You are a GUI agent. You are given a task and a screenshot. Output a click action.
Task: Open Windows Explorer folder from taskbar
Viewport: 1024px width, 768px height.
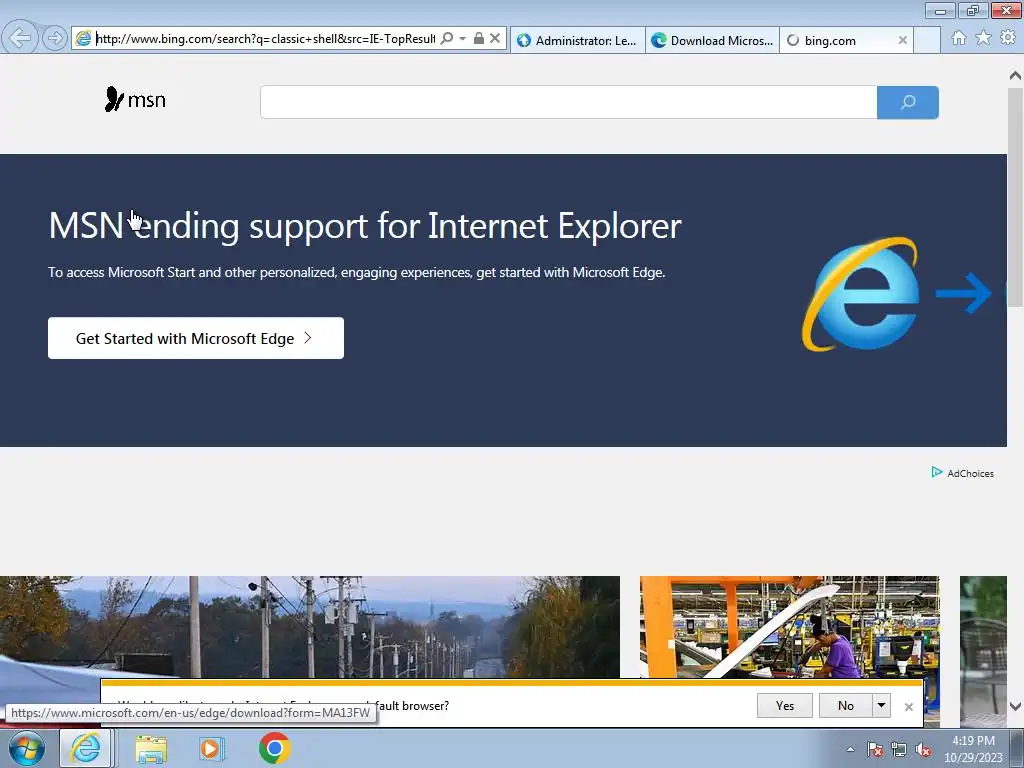(151, 748)
